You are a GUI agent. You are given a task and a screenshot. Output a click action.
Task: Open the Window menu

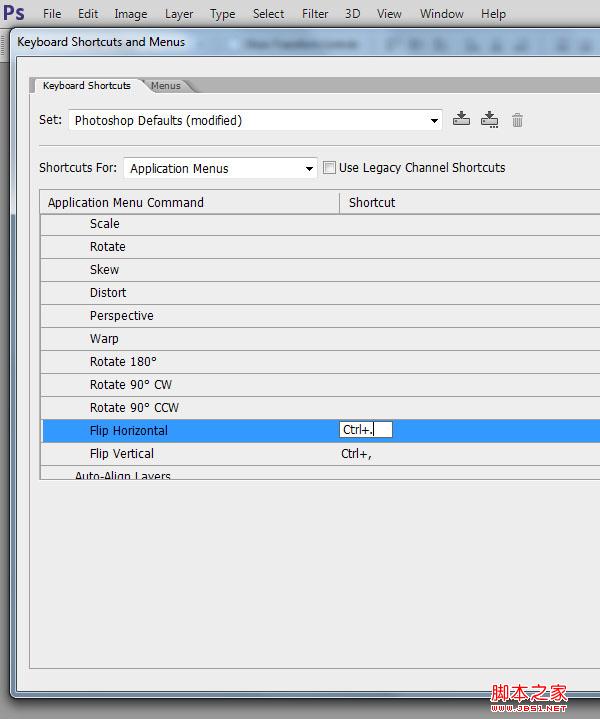tap(442, 14)
